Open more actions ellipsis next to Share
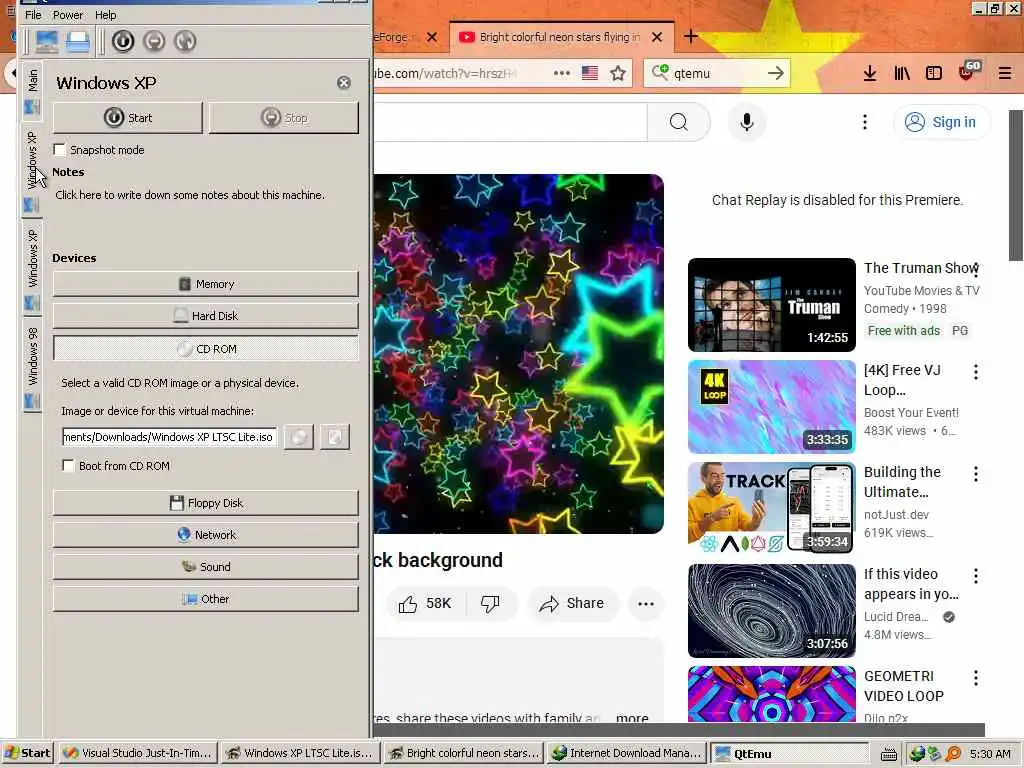Screen dimensions: 1024x768 pos(646,603)
